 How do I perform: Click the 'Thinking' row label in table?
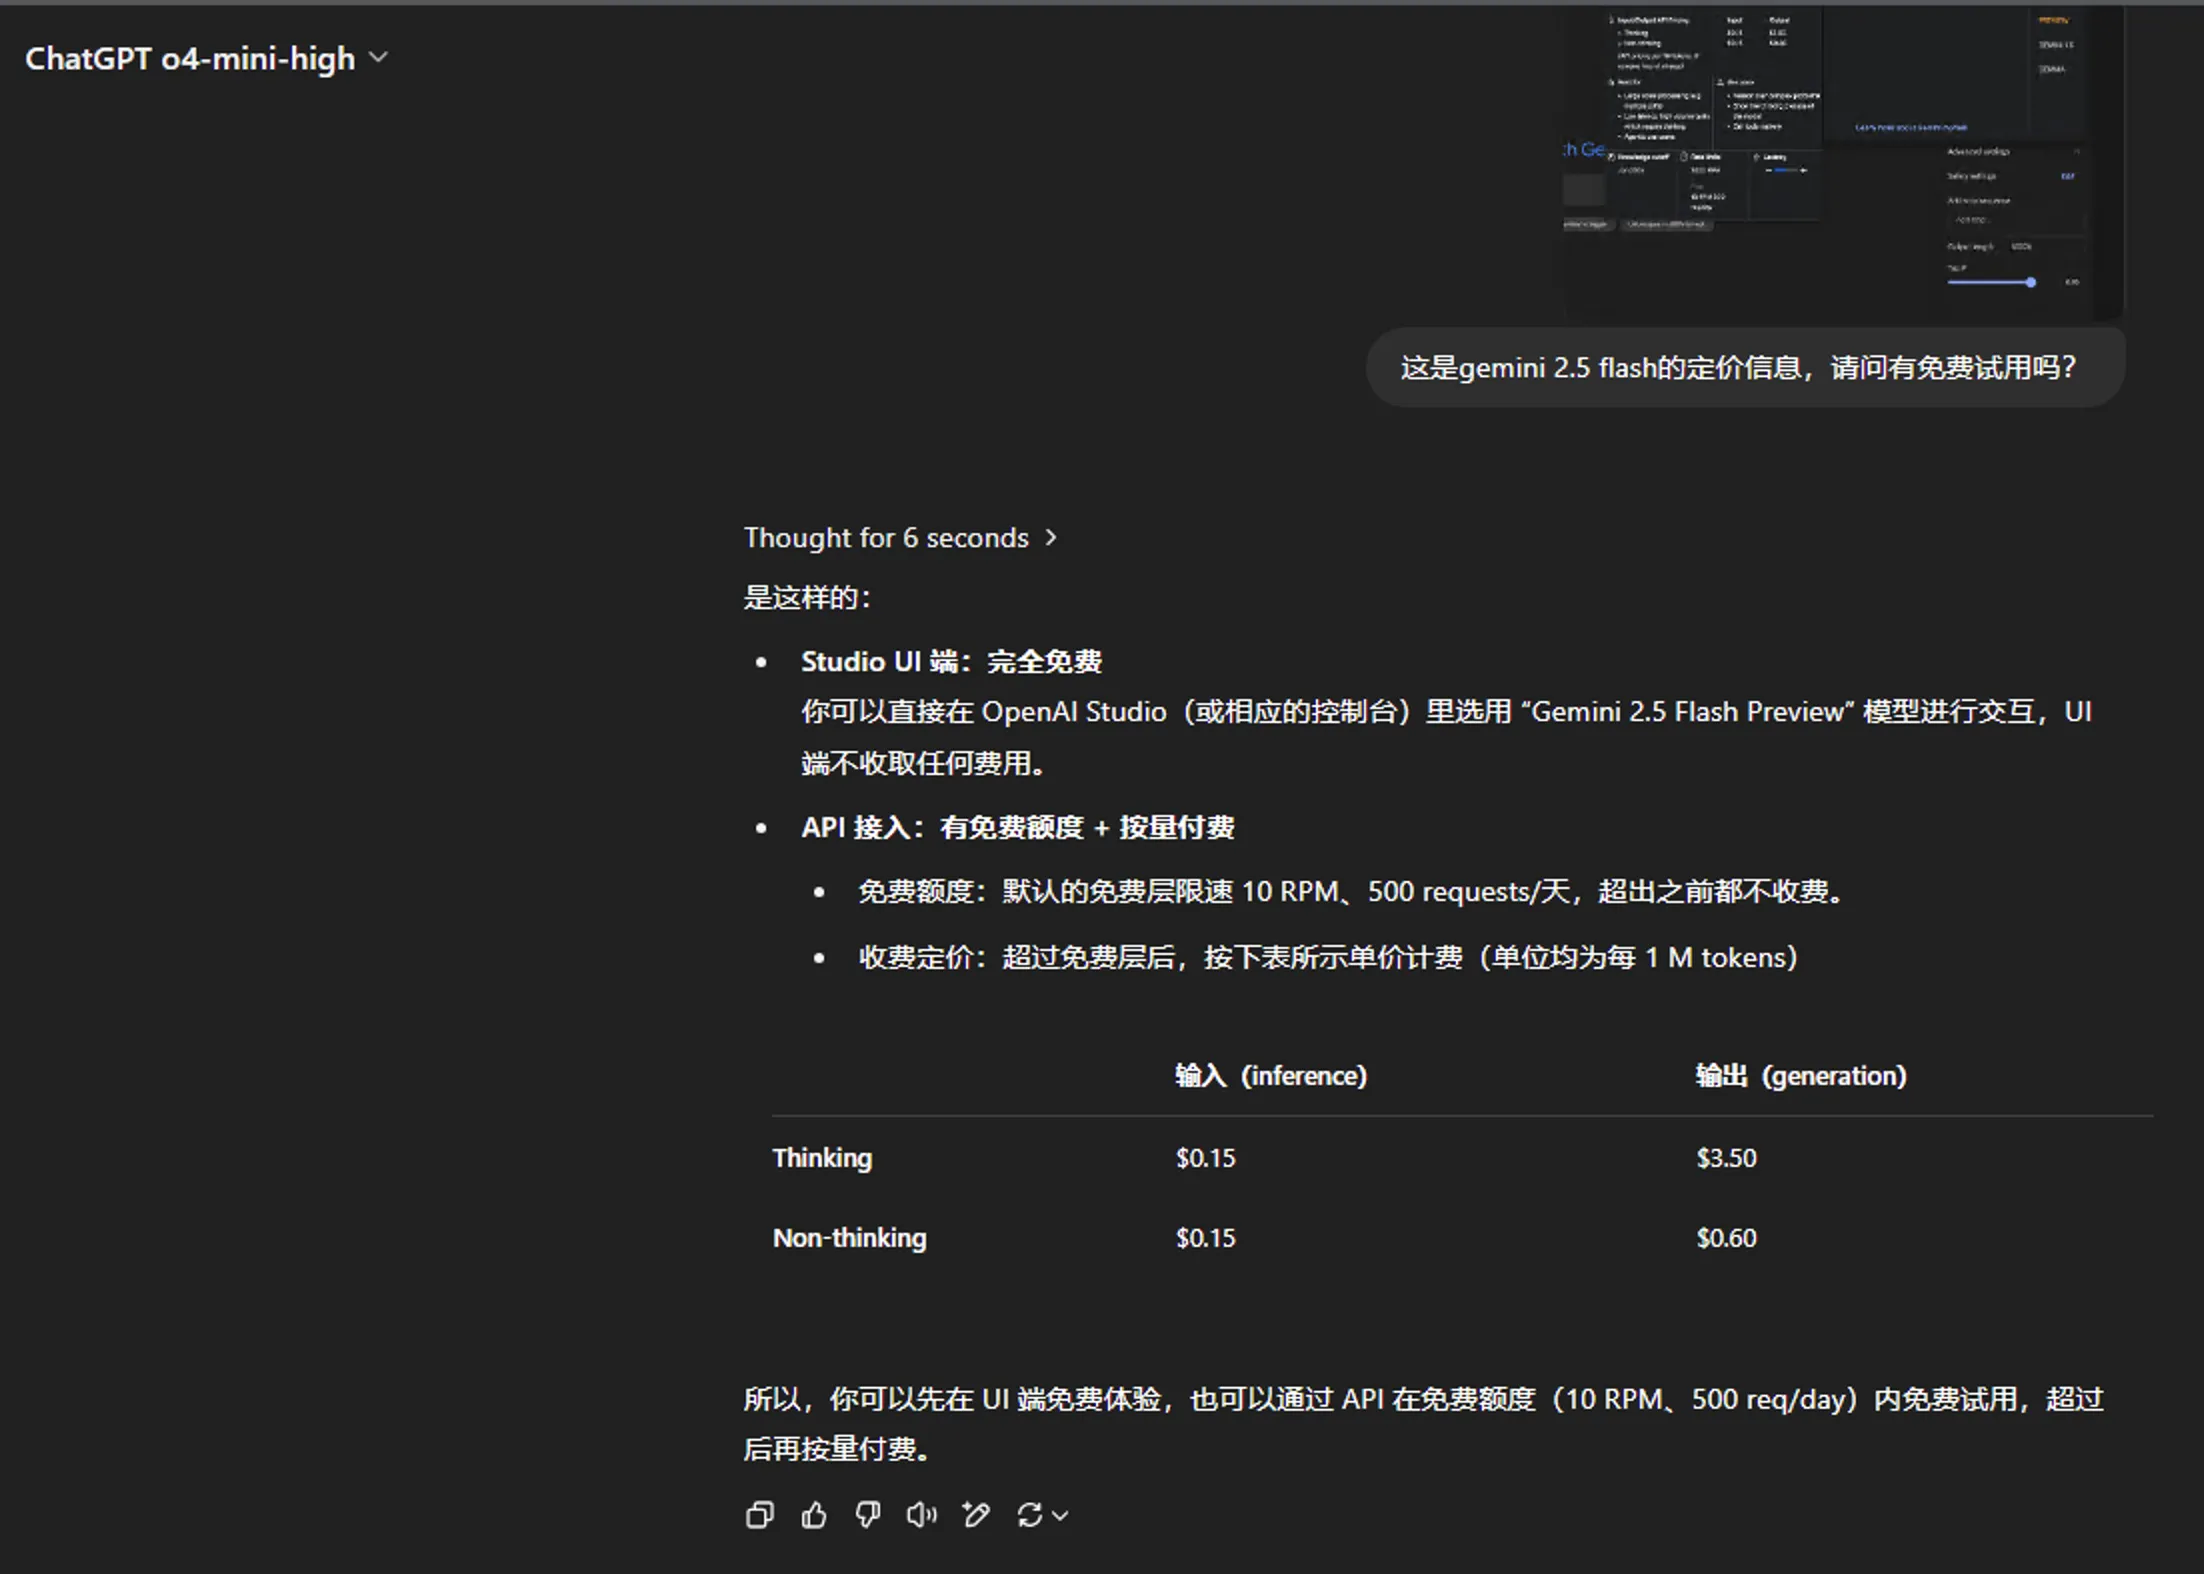(822, 1158)
